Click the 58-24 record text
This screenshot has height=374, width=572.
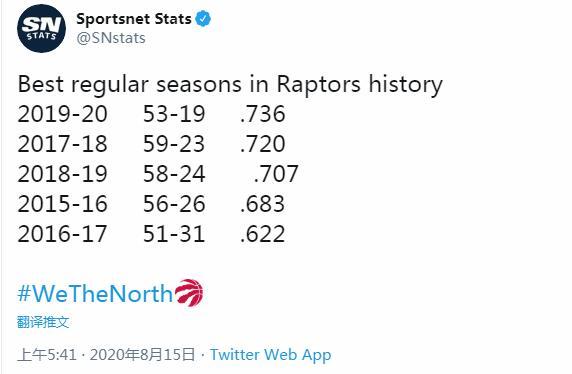click(174, 173)
